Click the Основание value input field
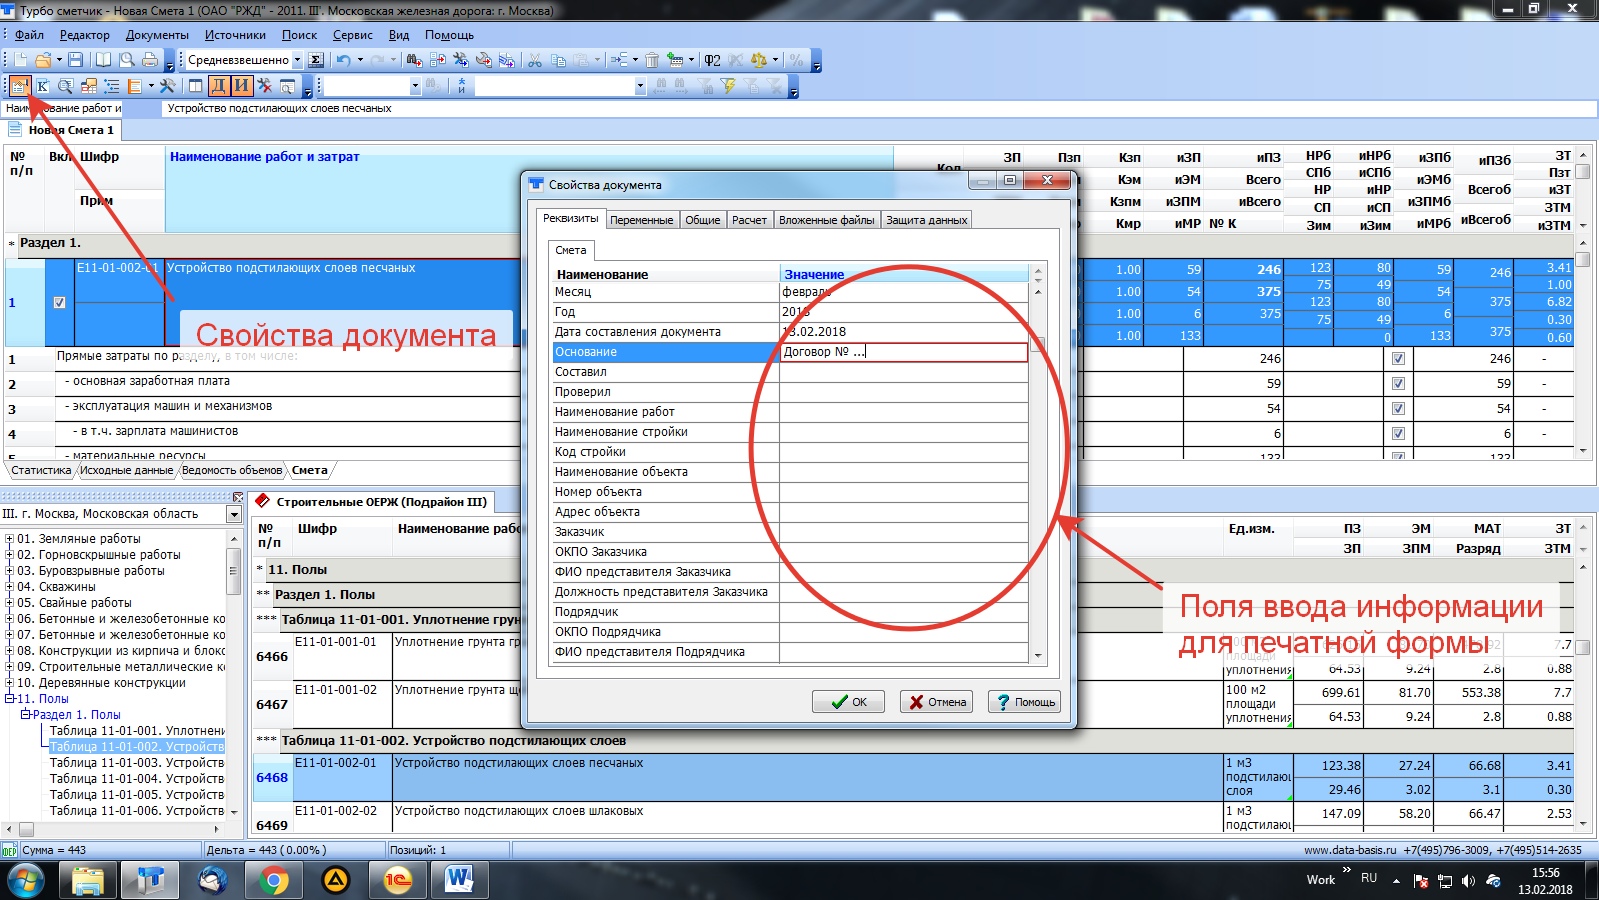The height and width of the screenshot is (900, 1599). tap(904, 352)
